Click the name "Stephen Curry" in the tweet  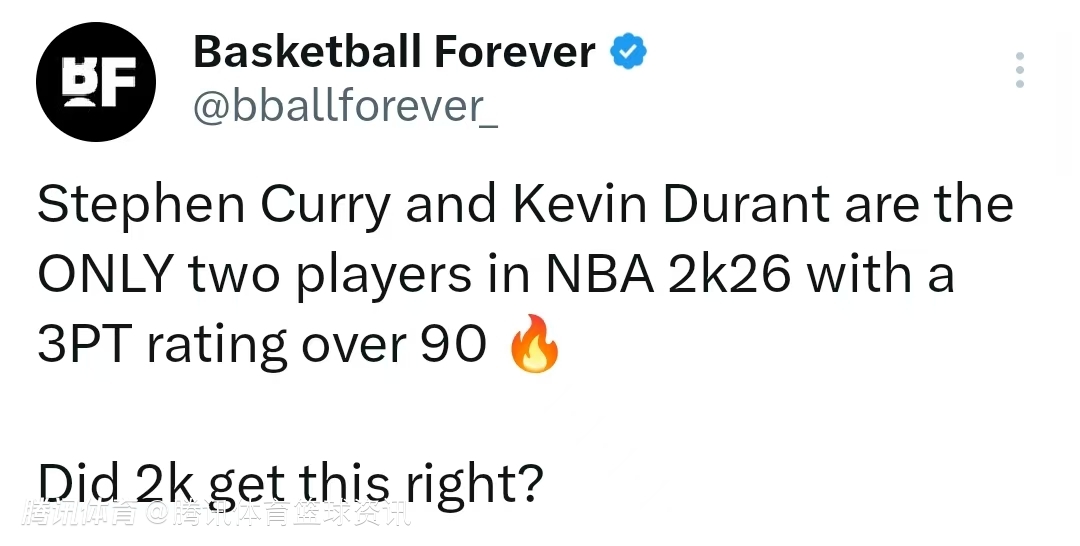214,205
